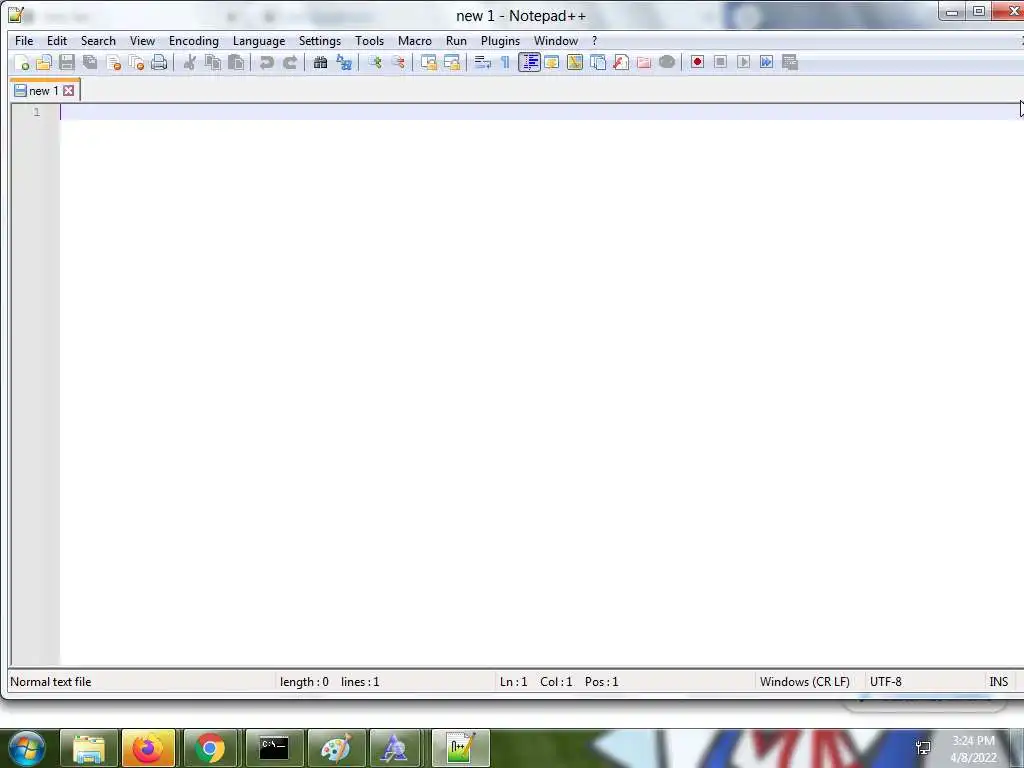
Task: Start macro recording with red Record icon
Action: click(697, 63)
